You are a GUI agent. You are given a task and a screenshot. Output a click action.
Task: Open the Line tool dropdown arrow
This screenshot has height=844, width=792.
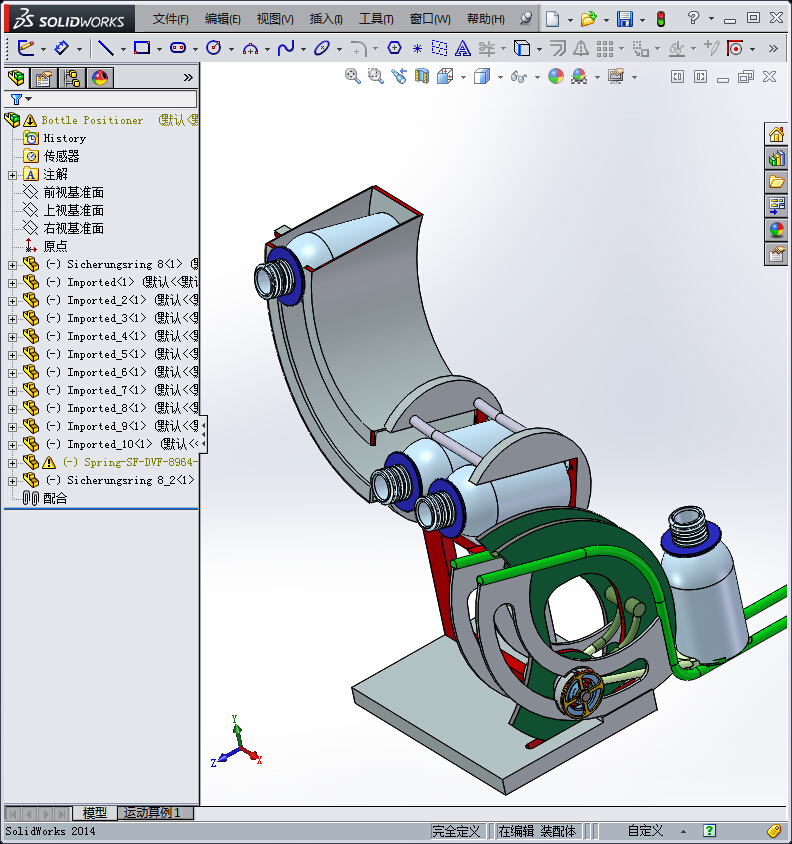(x=123, y=50)
